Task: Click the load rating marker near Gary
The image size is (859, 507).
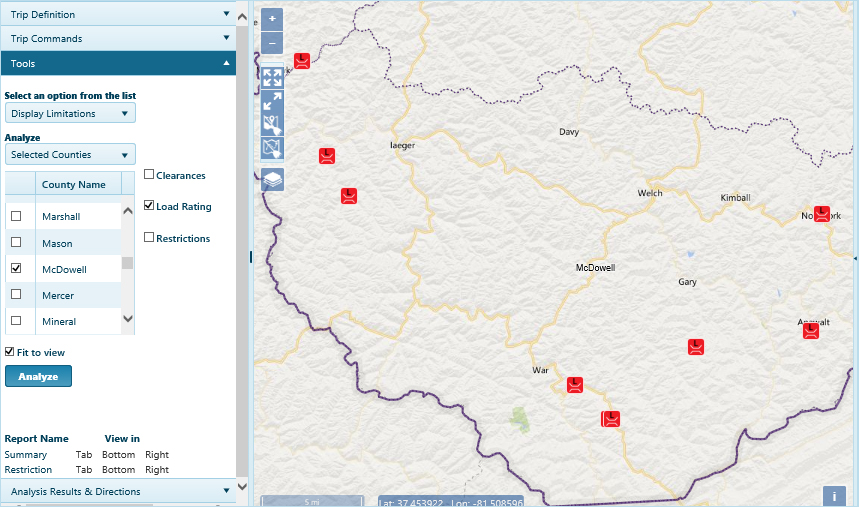Action: tap(696, 347)
